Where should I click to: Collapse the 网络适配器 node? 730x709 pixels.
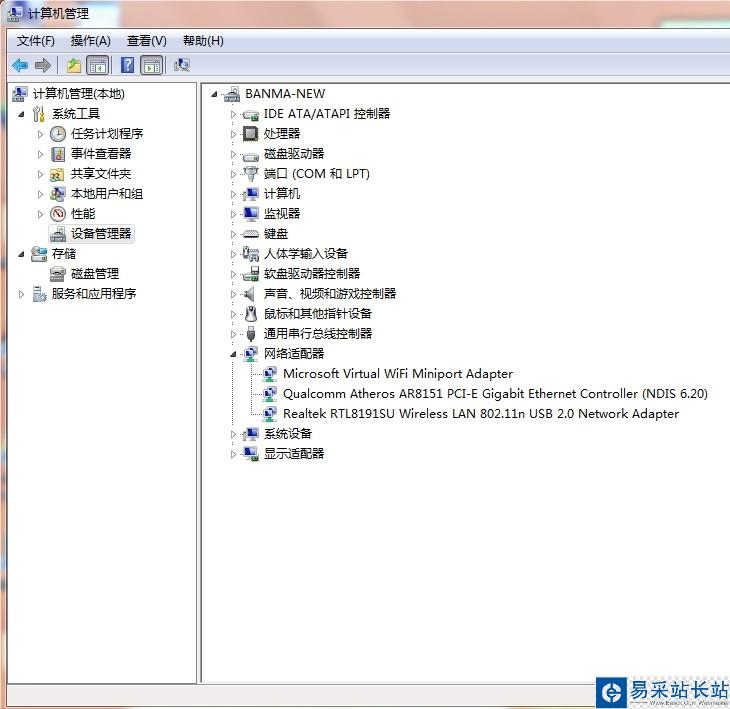(233, 355)
